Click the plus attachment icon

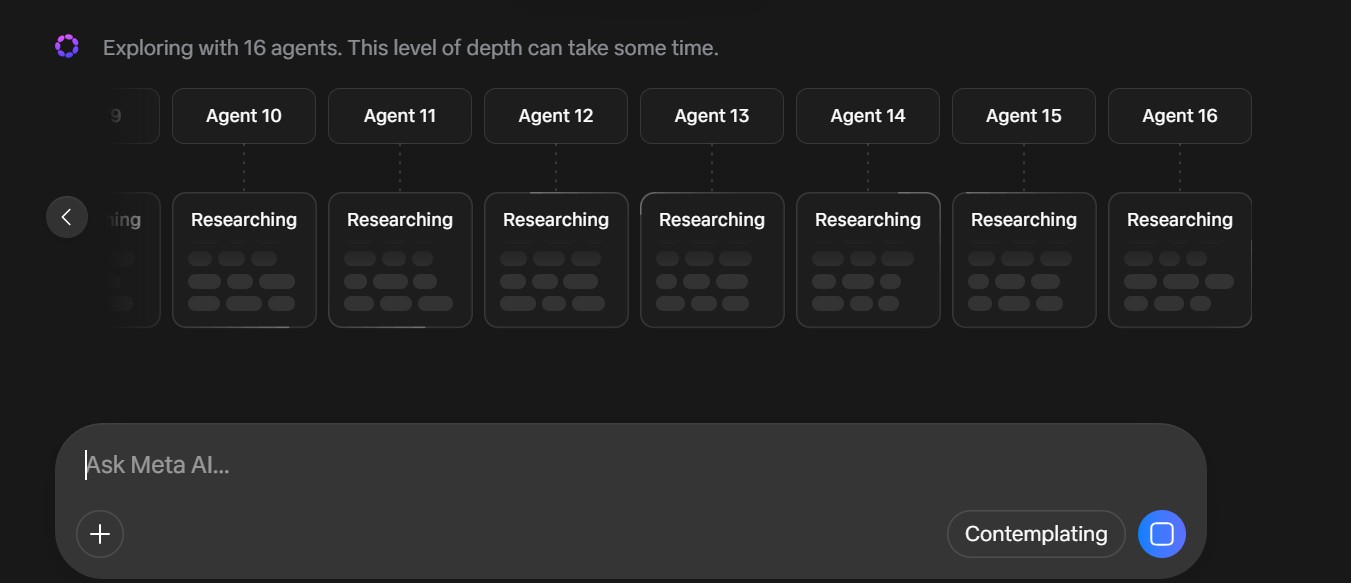(x=100, y=534)
